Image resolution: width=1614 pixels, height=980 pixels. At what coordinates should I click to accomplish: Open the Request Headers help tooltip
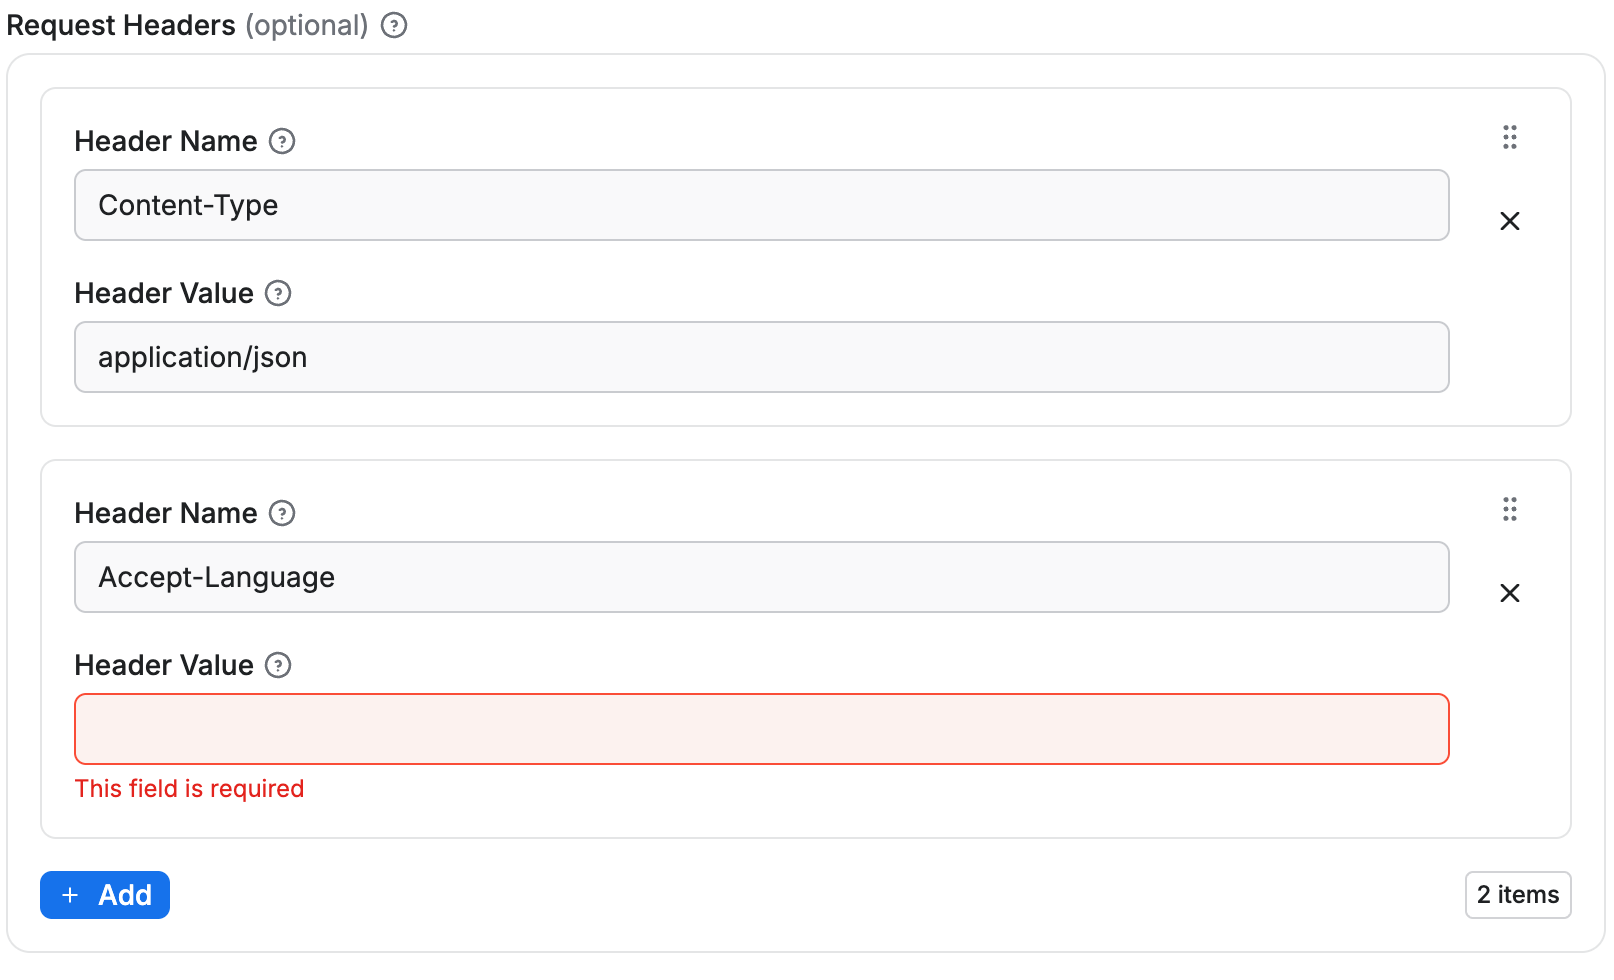394,25
